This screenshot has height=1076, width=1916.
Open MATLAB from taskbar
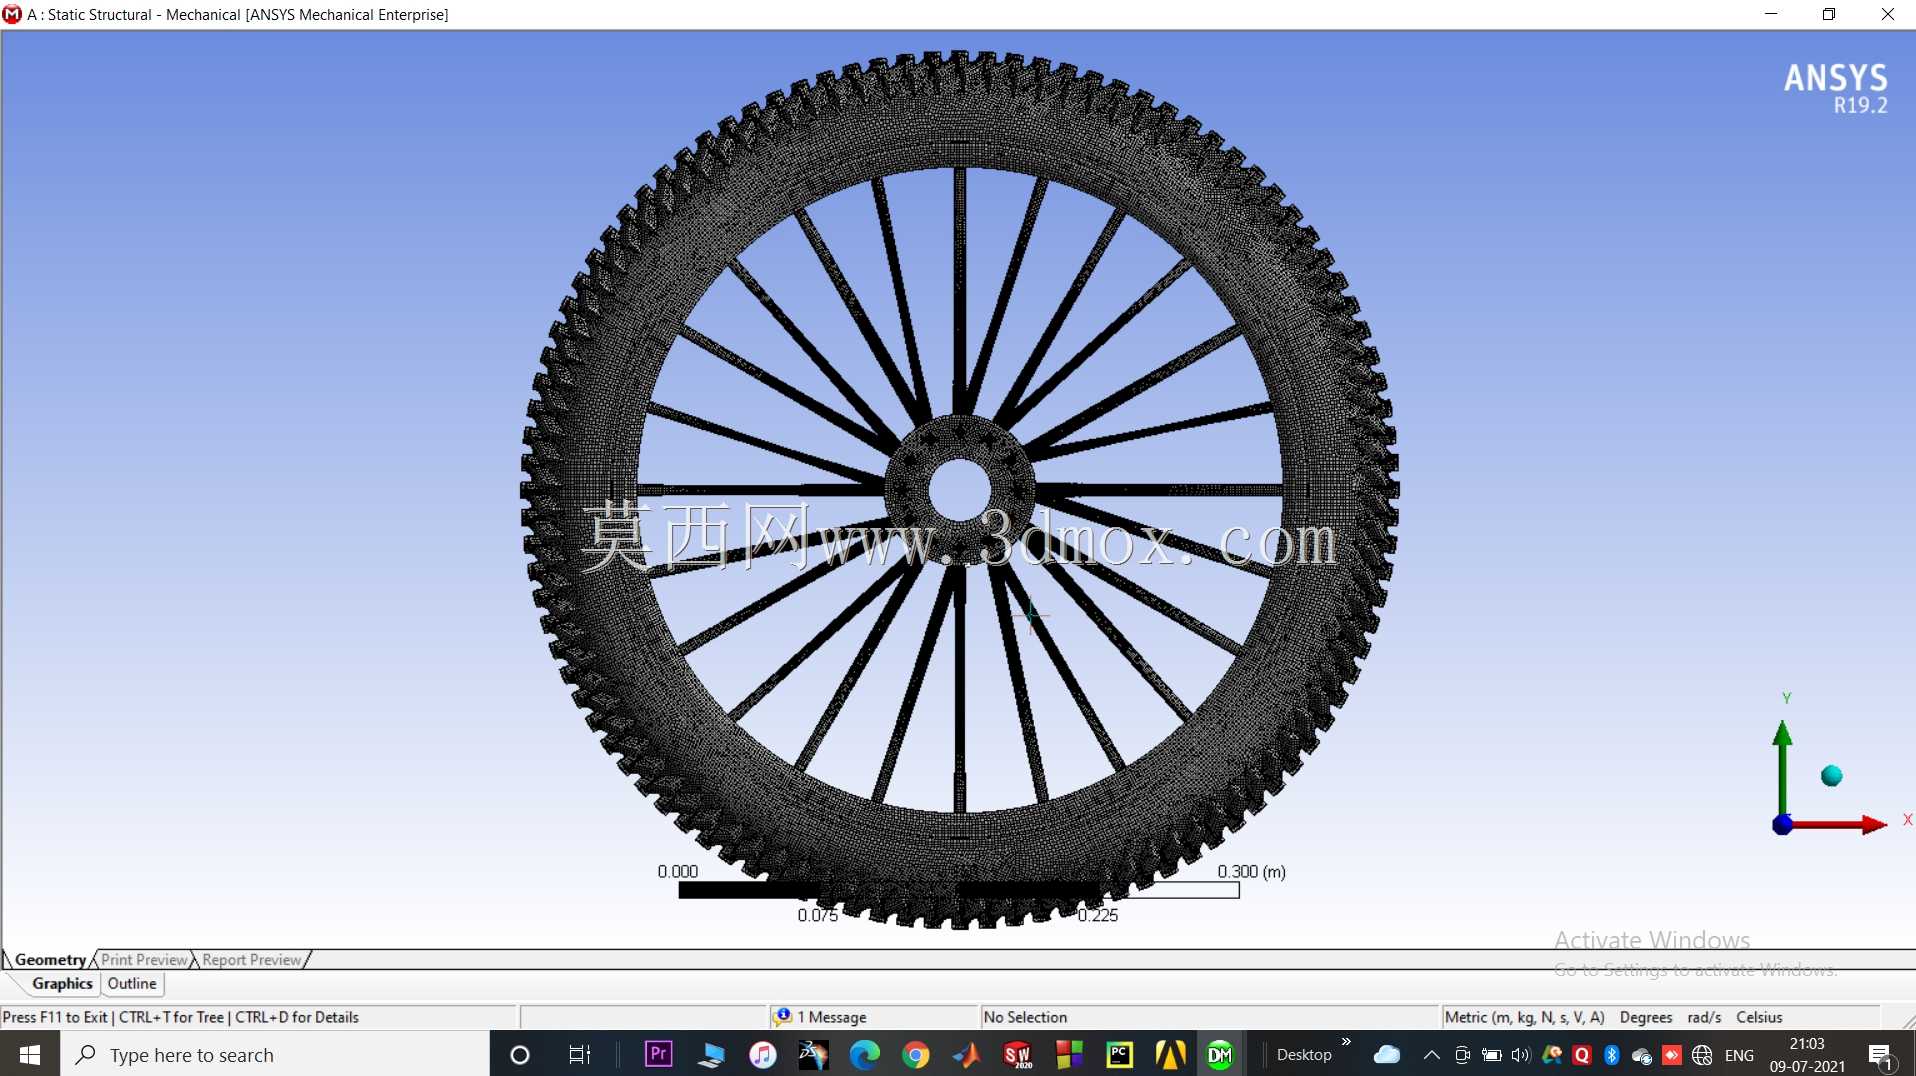point(966,1054)
